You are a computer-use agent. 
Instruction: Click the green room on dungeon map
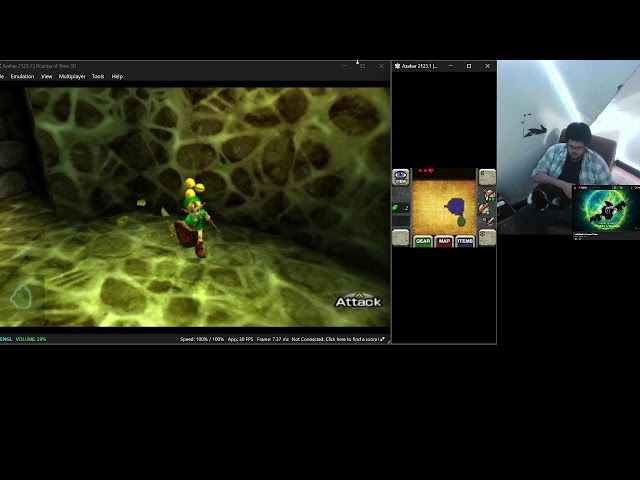pyautogui.click(x=461, y=222)
